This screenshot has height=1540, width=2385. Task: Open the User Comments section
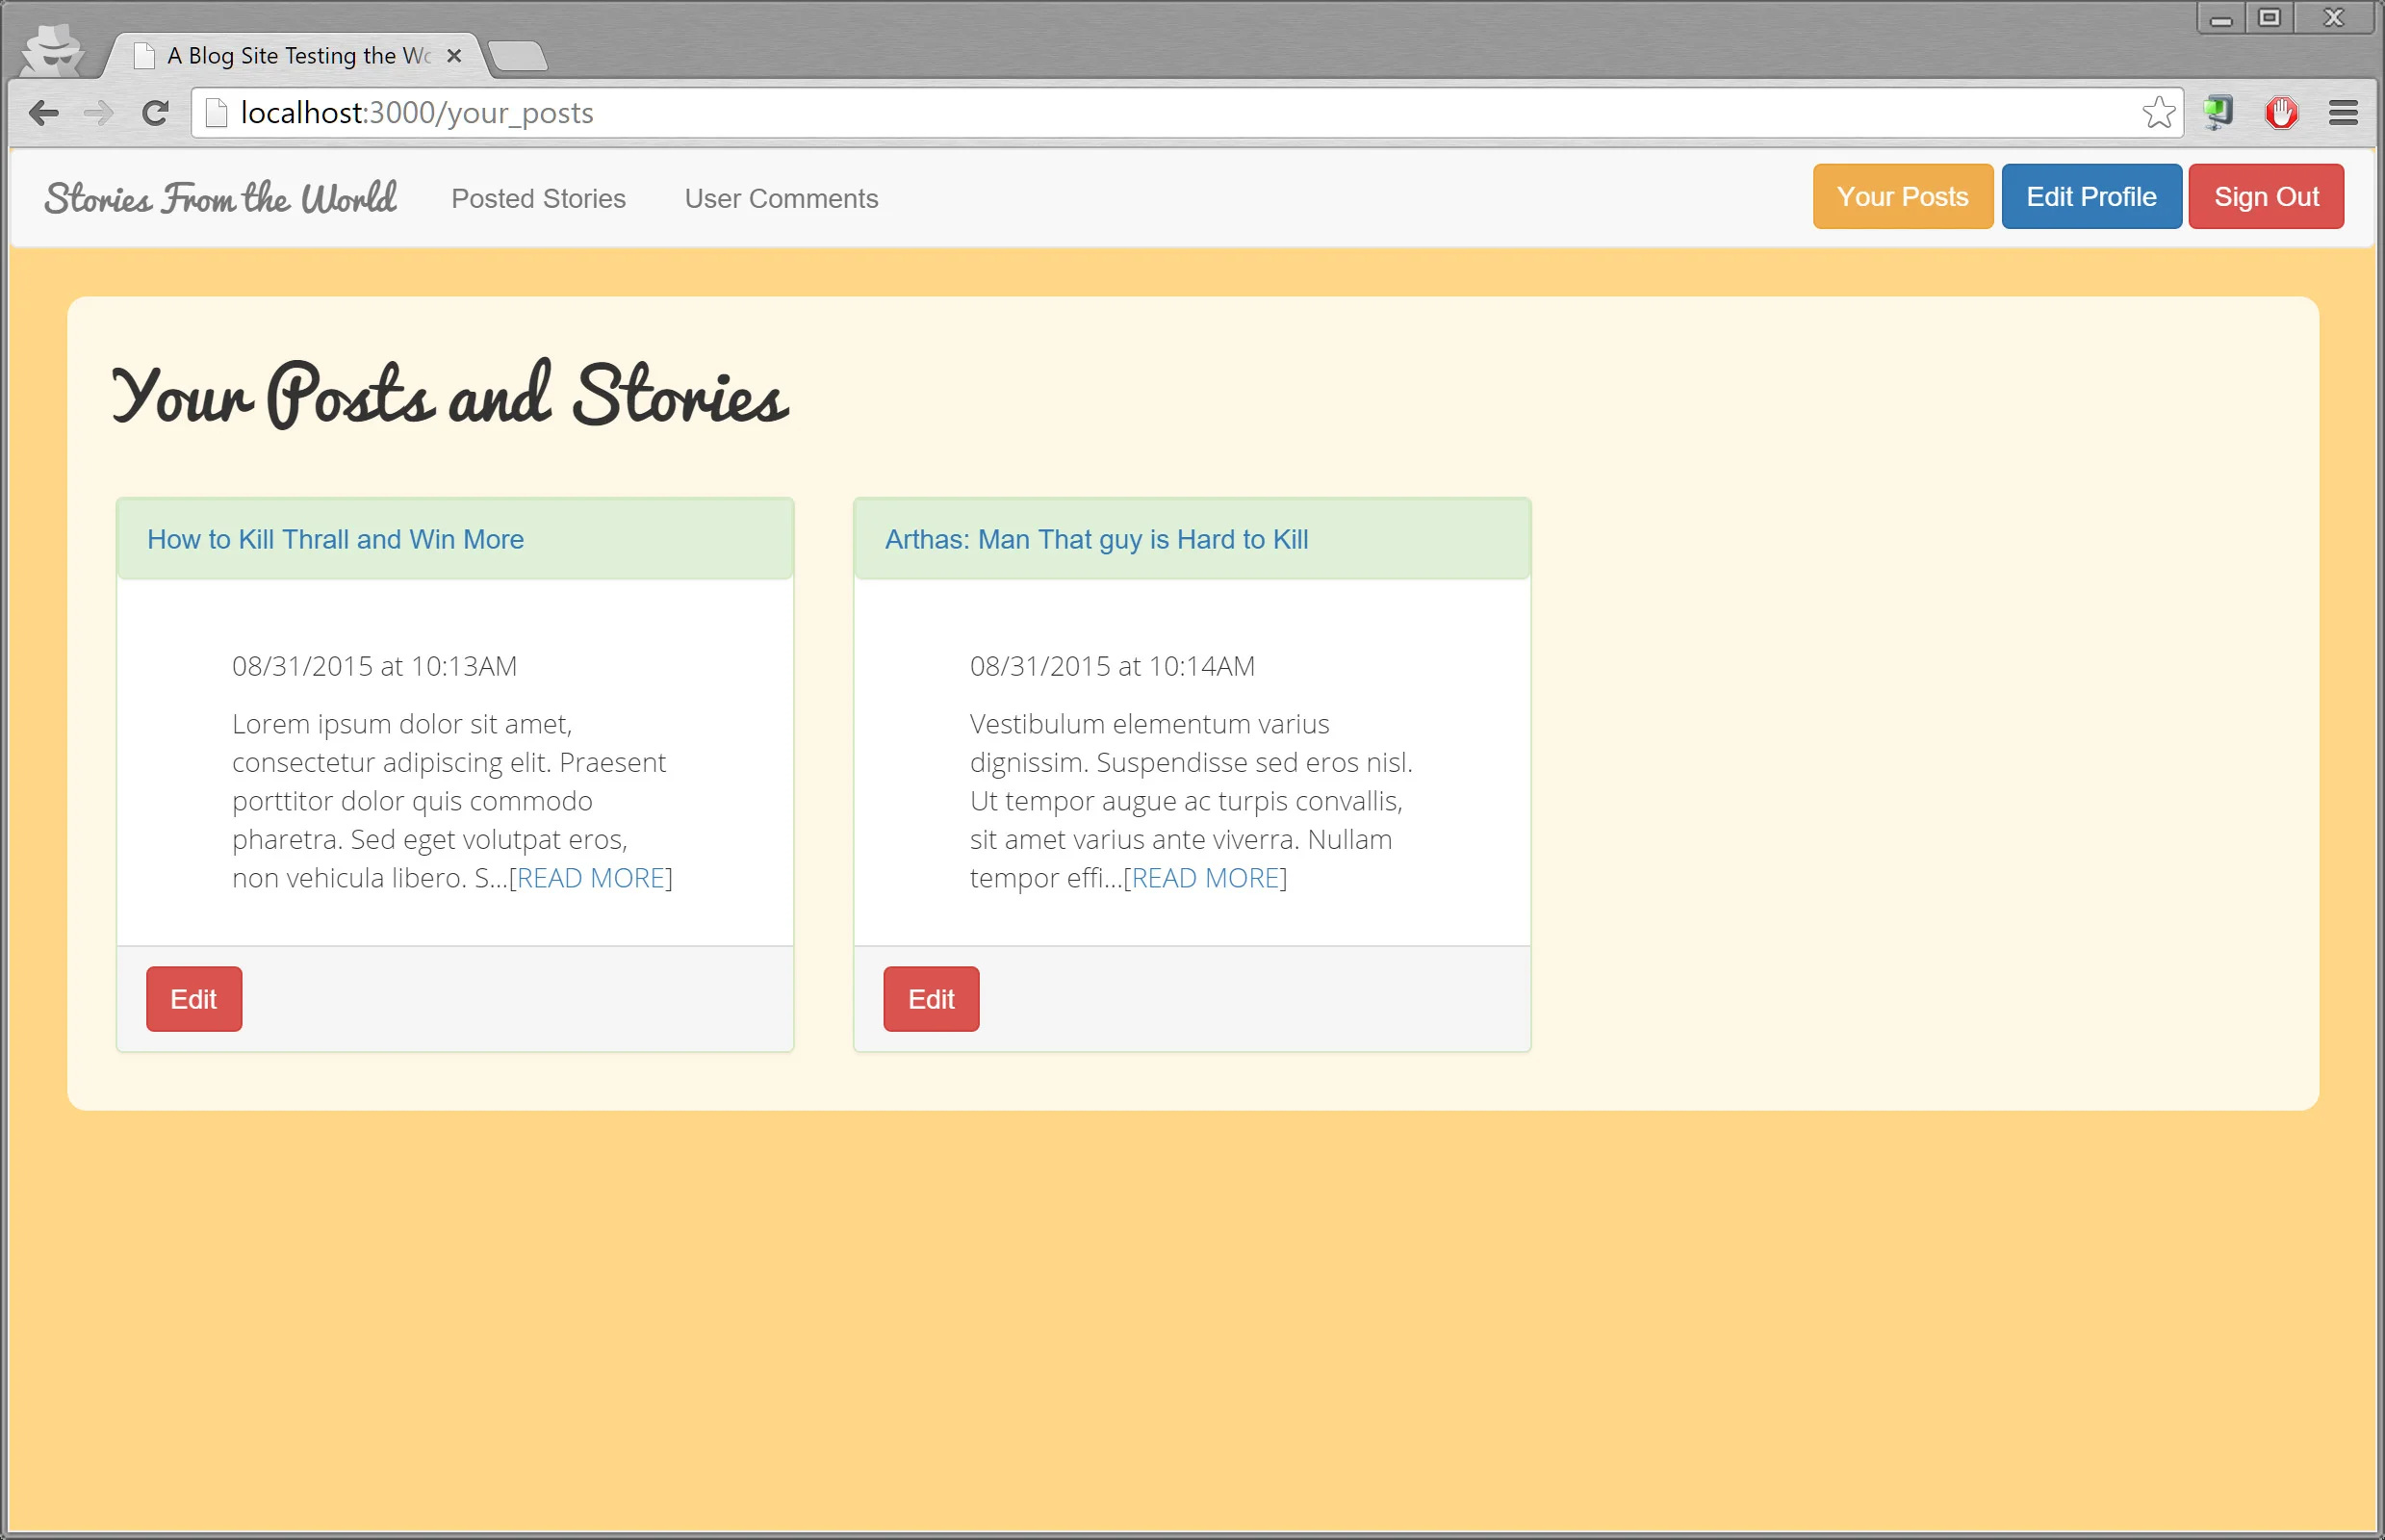782,198
